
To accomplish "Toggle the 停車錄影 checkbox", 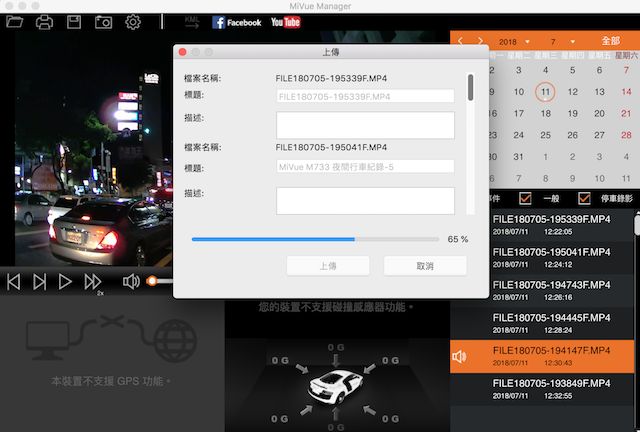I will [584, 198].
